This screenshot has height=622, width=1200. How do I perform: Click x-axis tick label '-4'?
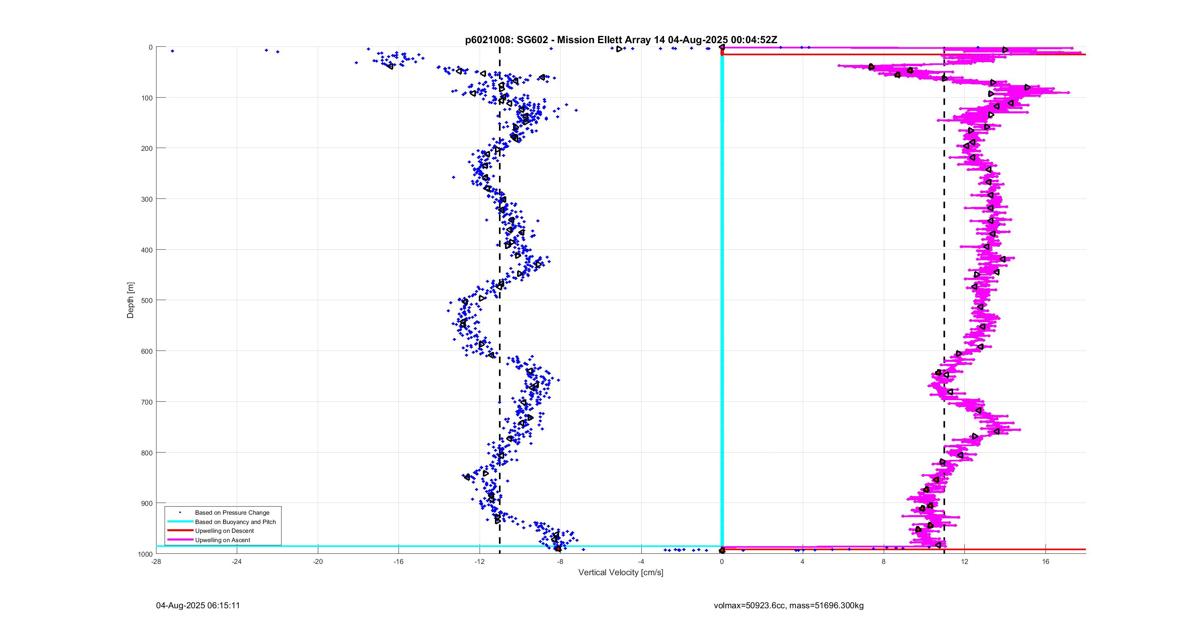641,561
